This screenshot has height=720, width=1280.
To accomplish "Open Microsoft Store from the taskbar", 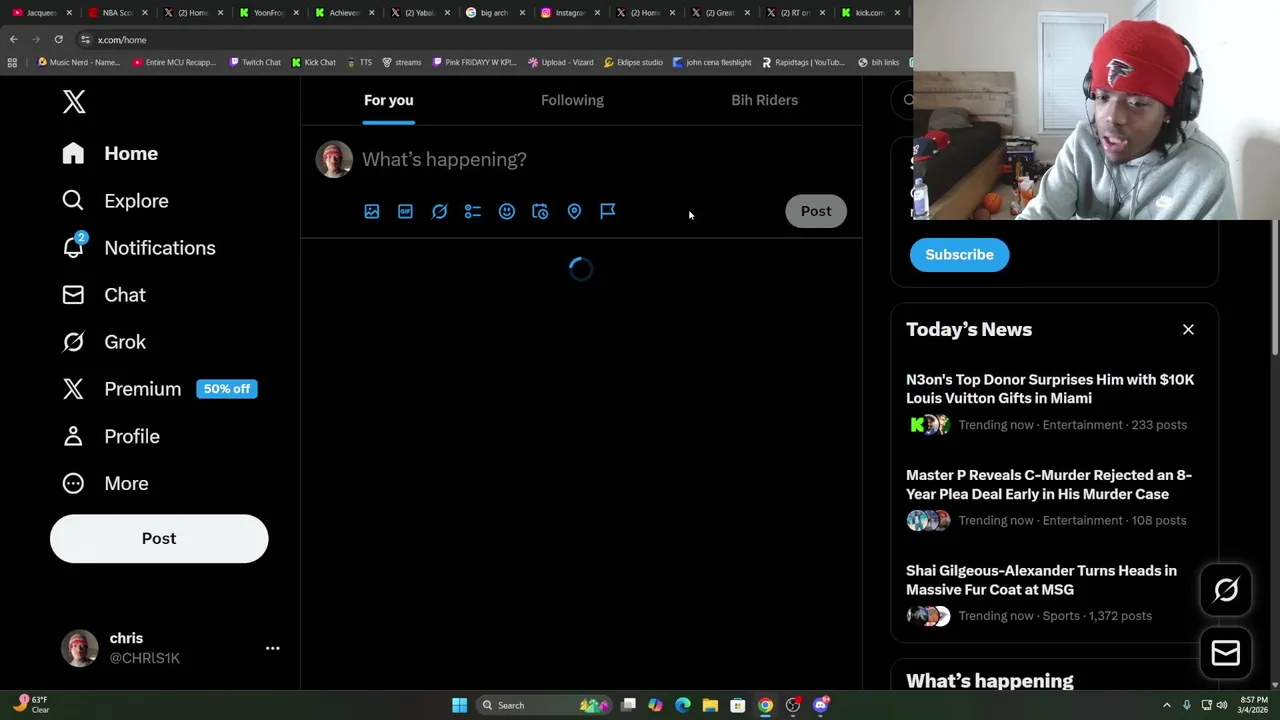I will click(737, 705).
